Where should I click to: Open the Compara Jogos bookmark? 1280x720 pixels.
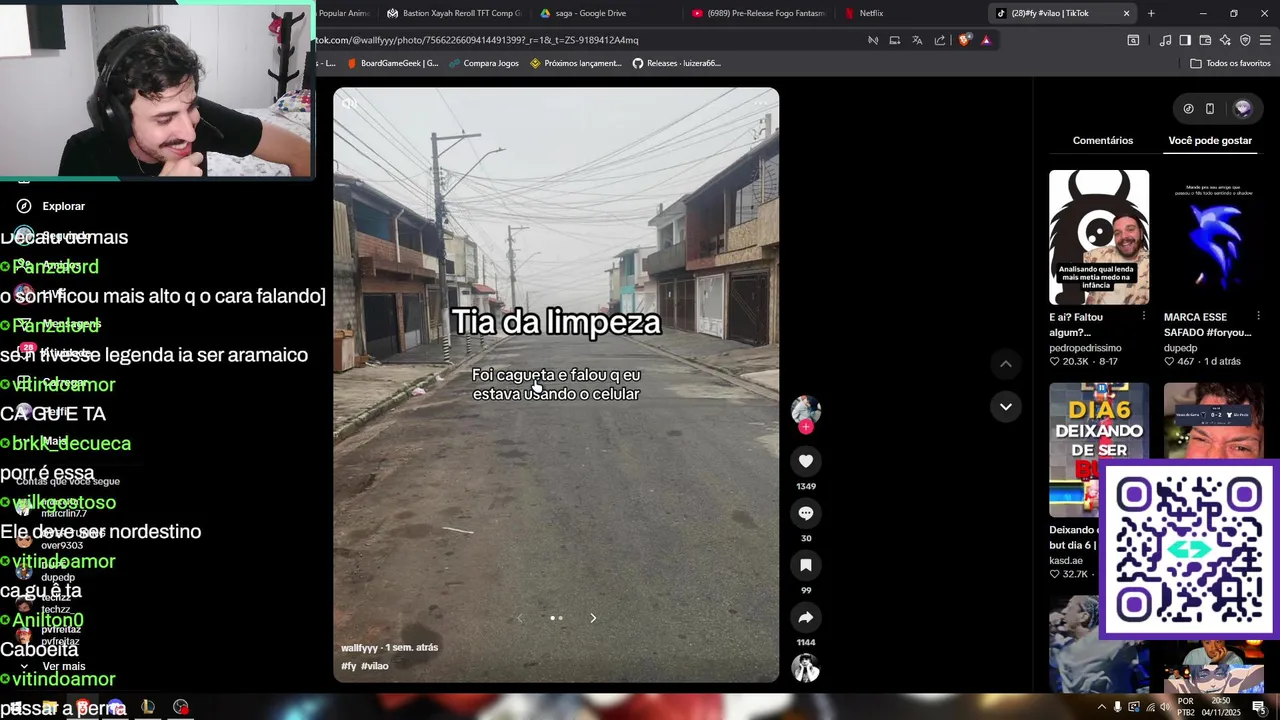484,63
